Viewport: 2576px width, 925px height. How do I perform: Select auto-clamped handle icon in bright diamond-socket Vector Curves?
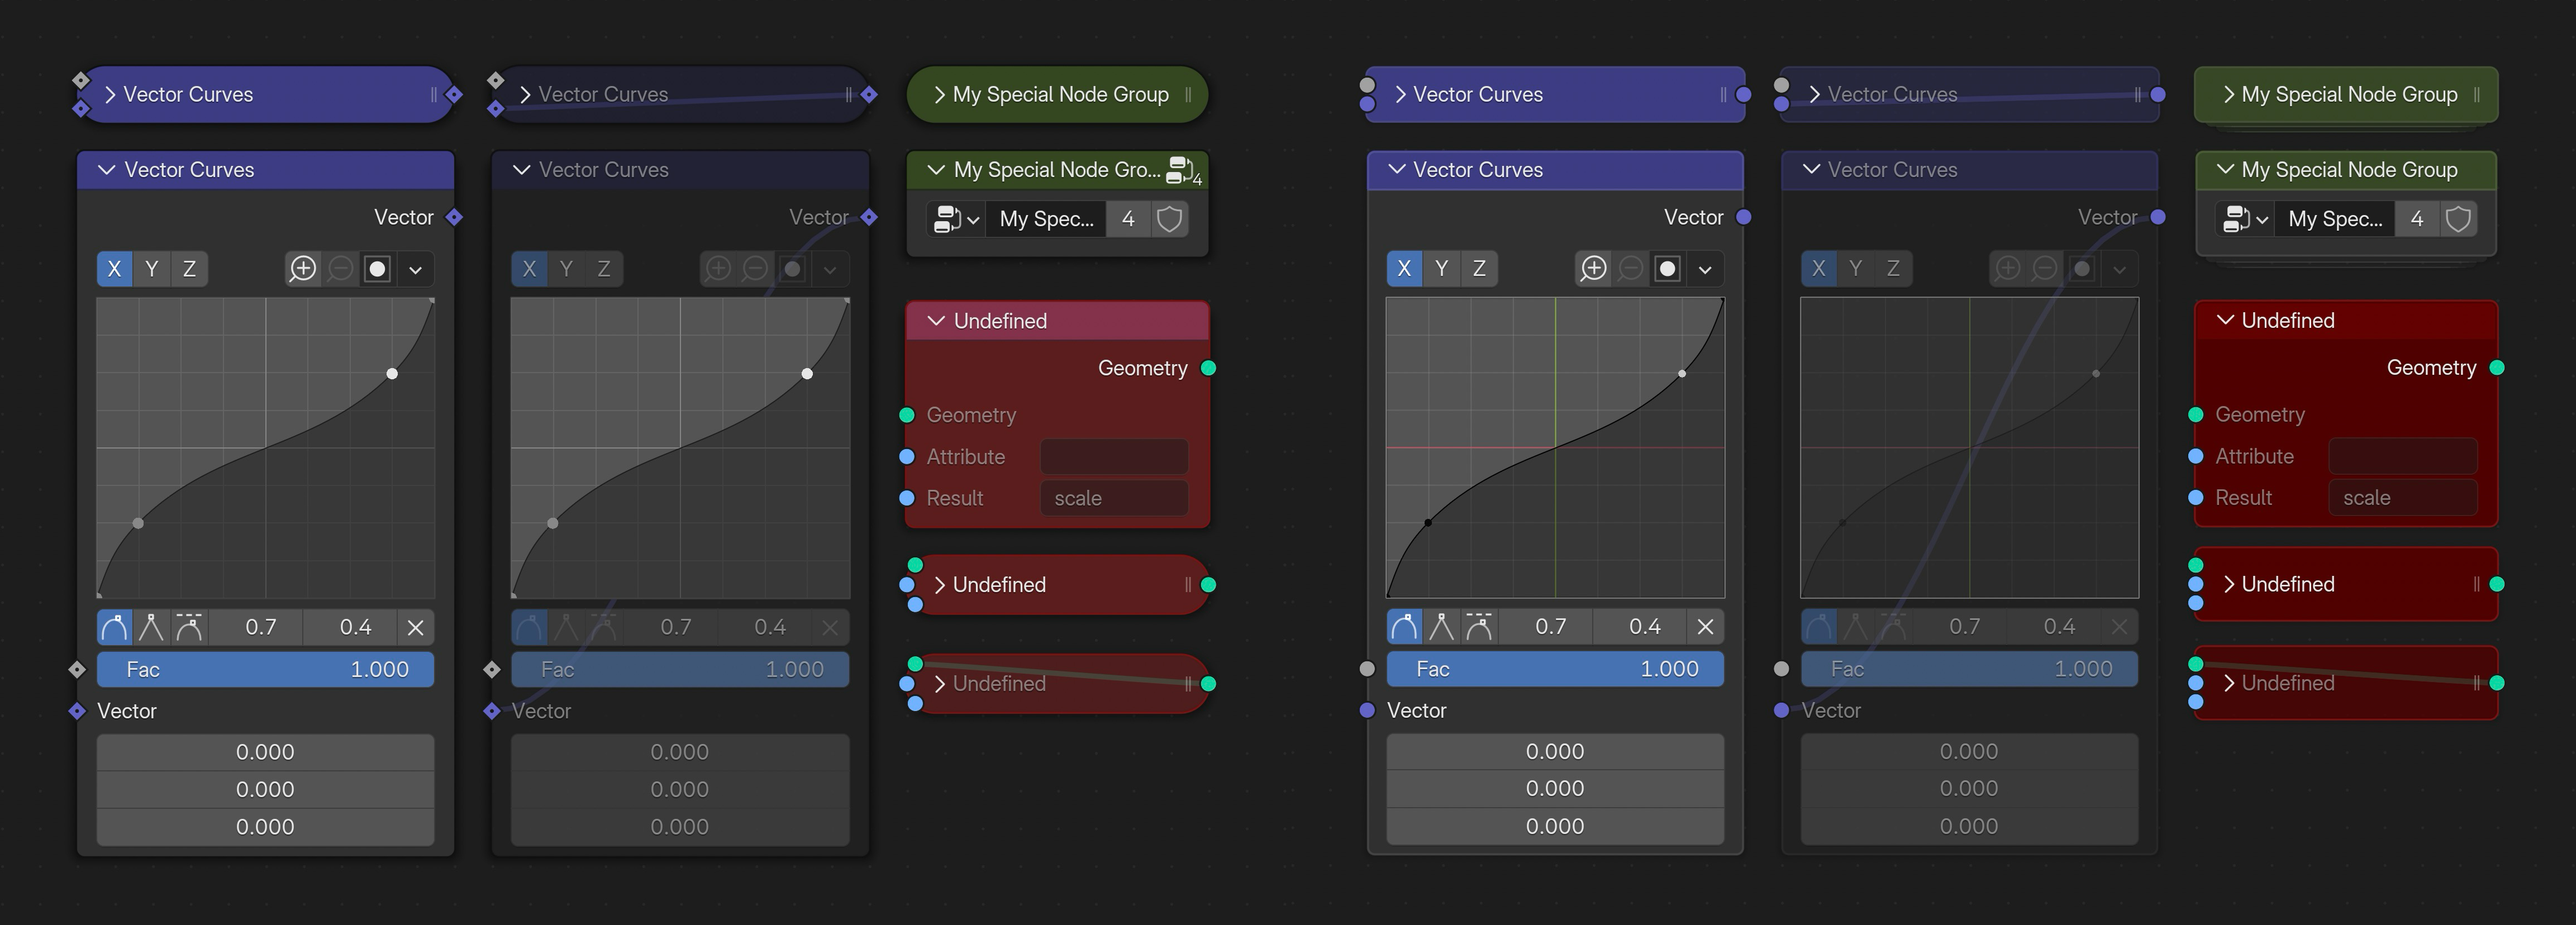coord(189,628)
